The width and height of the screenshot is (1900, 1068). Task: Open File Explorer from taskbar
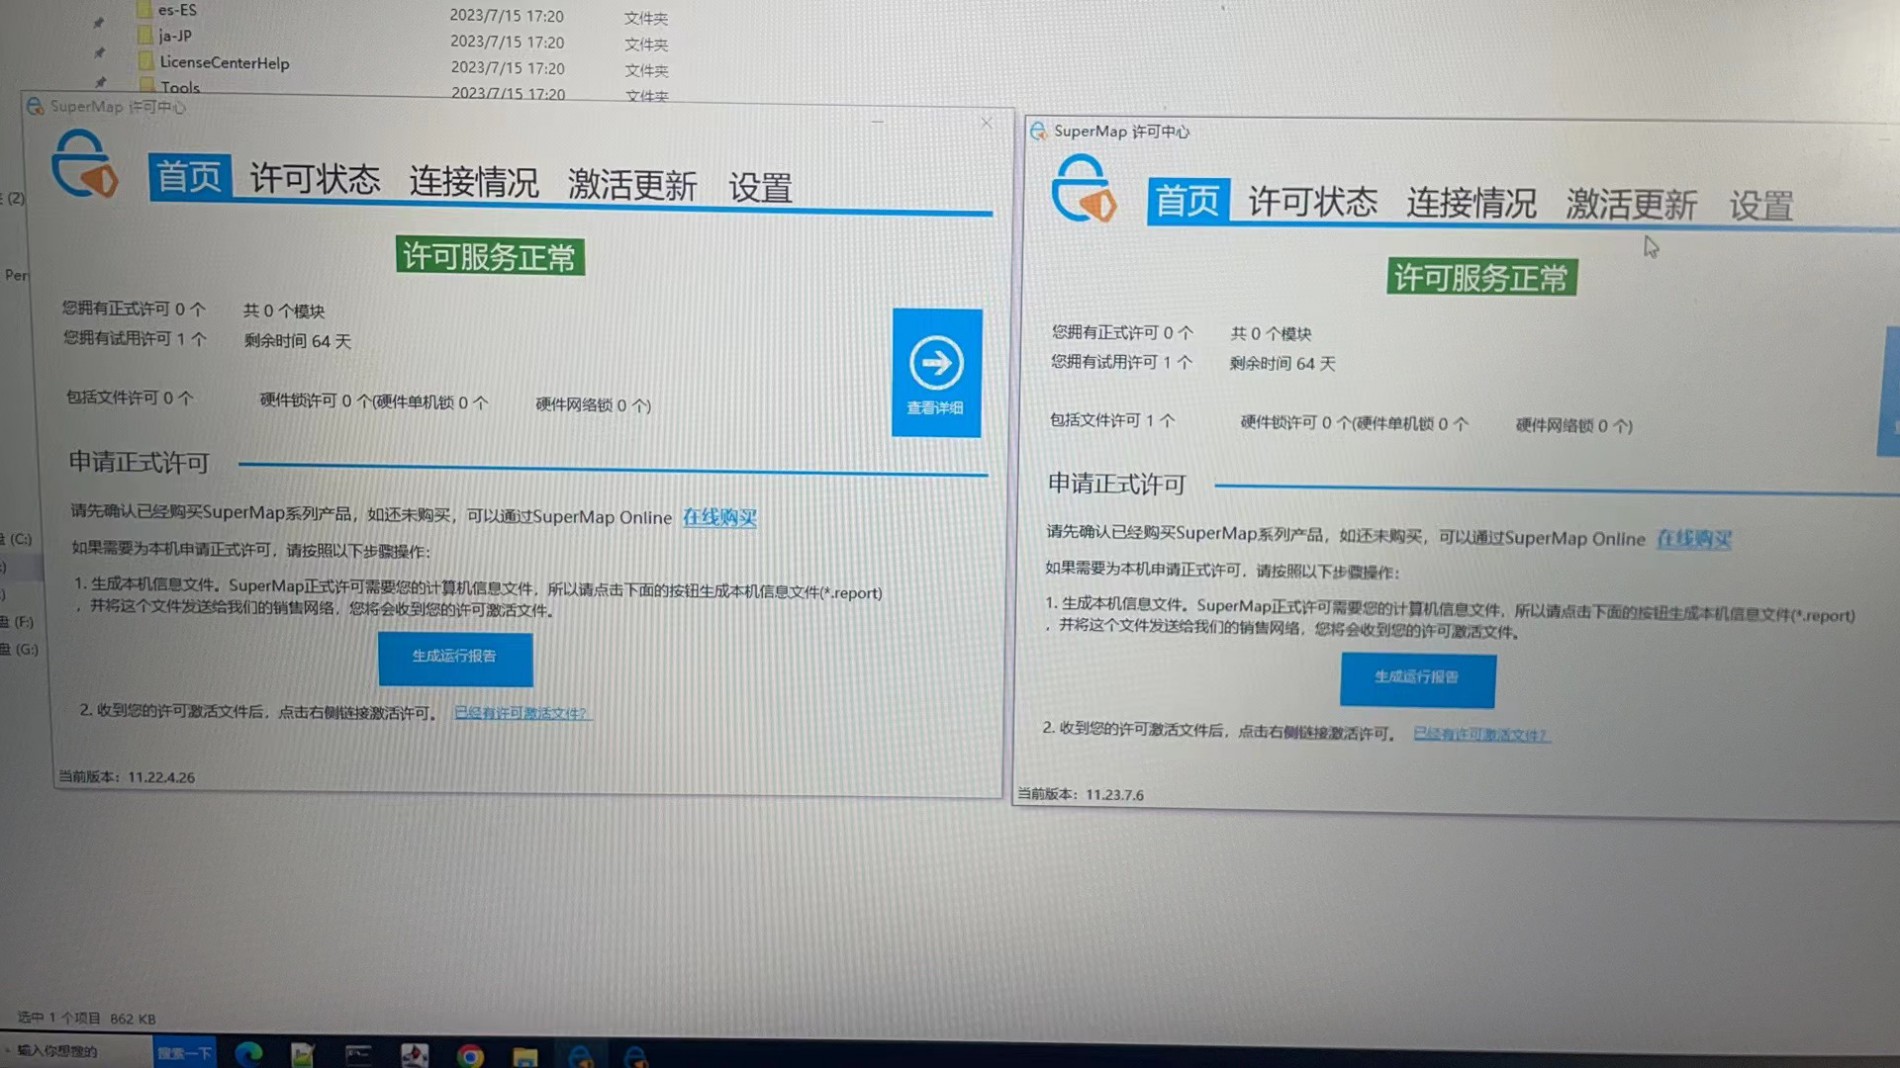click(x=525, y=1056)
